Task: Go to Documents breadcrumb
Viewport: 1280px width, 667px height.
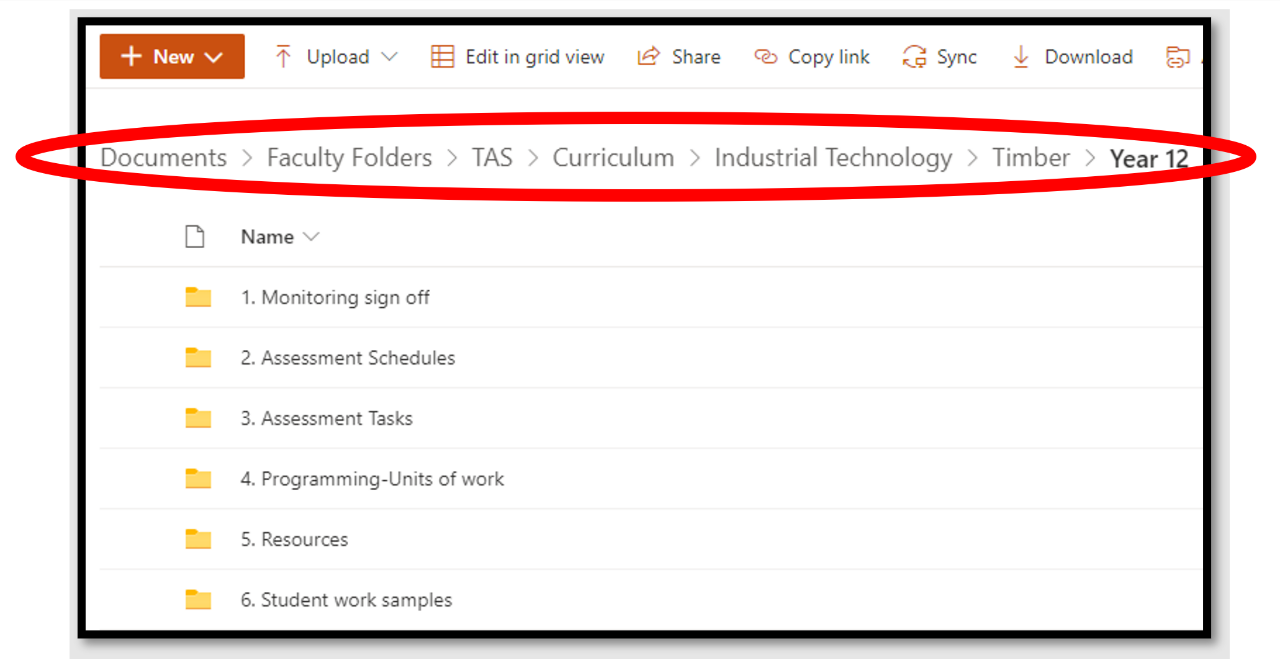Action: tap(164, 158)
